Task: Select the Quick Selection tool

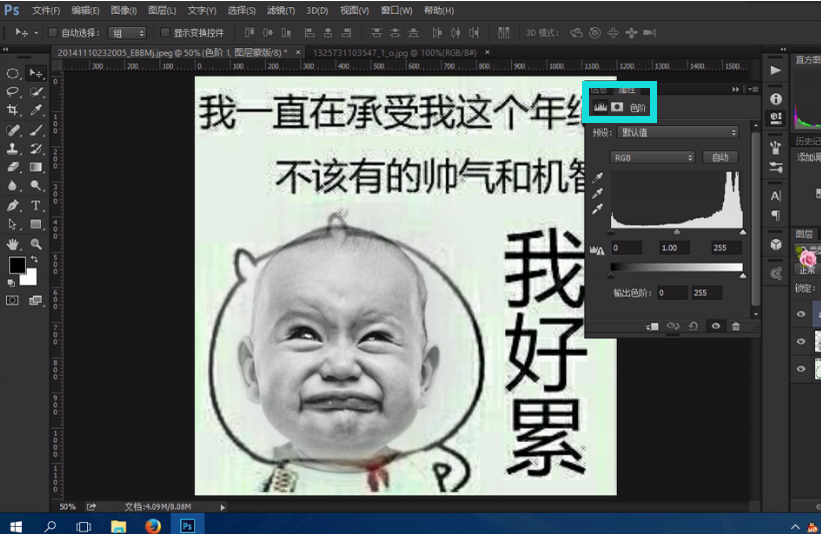Action: click(36, 92)
